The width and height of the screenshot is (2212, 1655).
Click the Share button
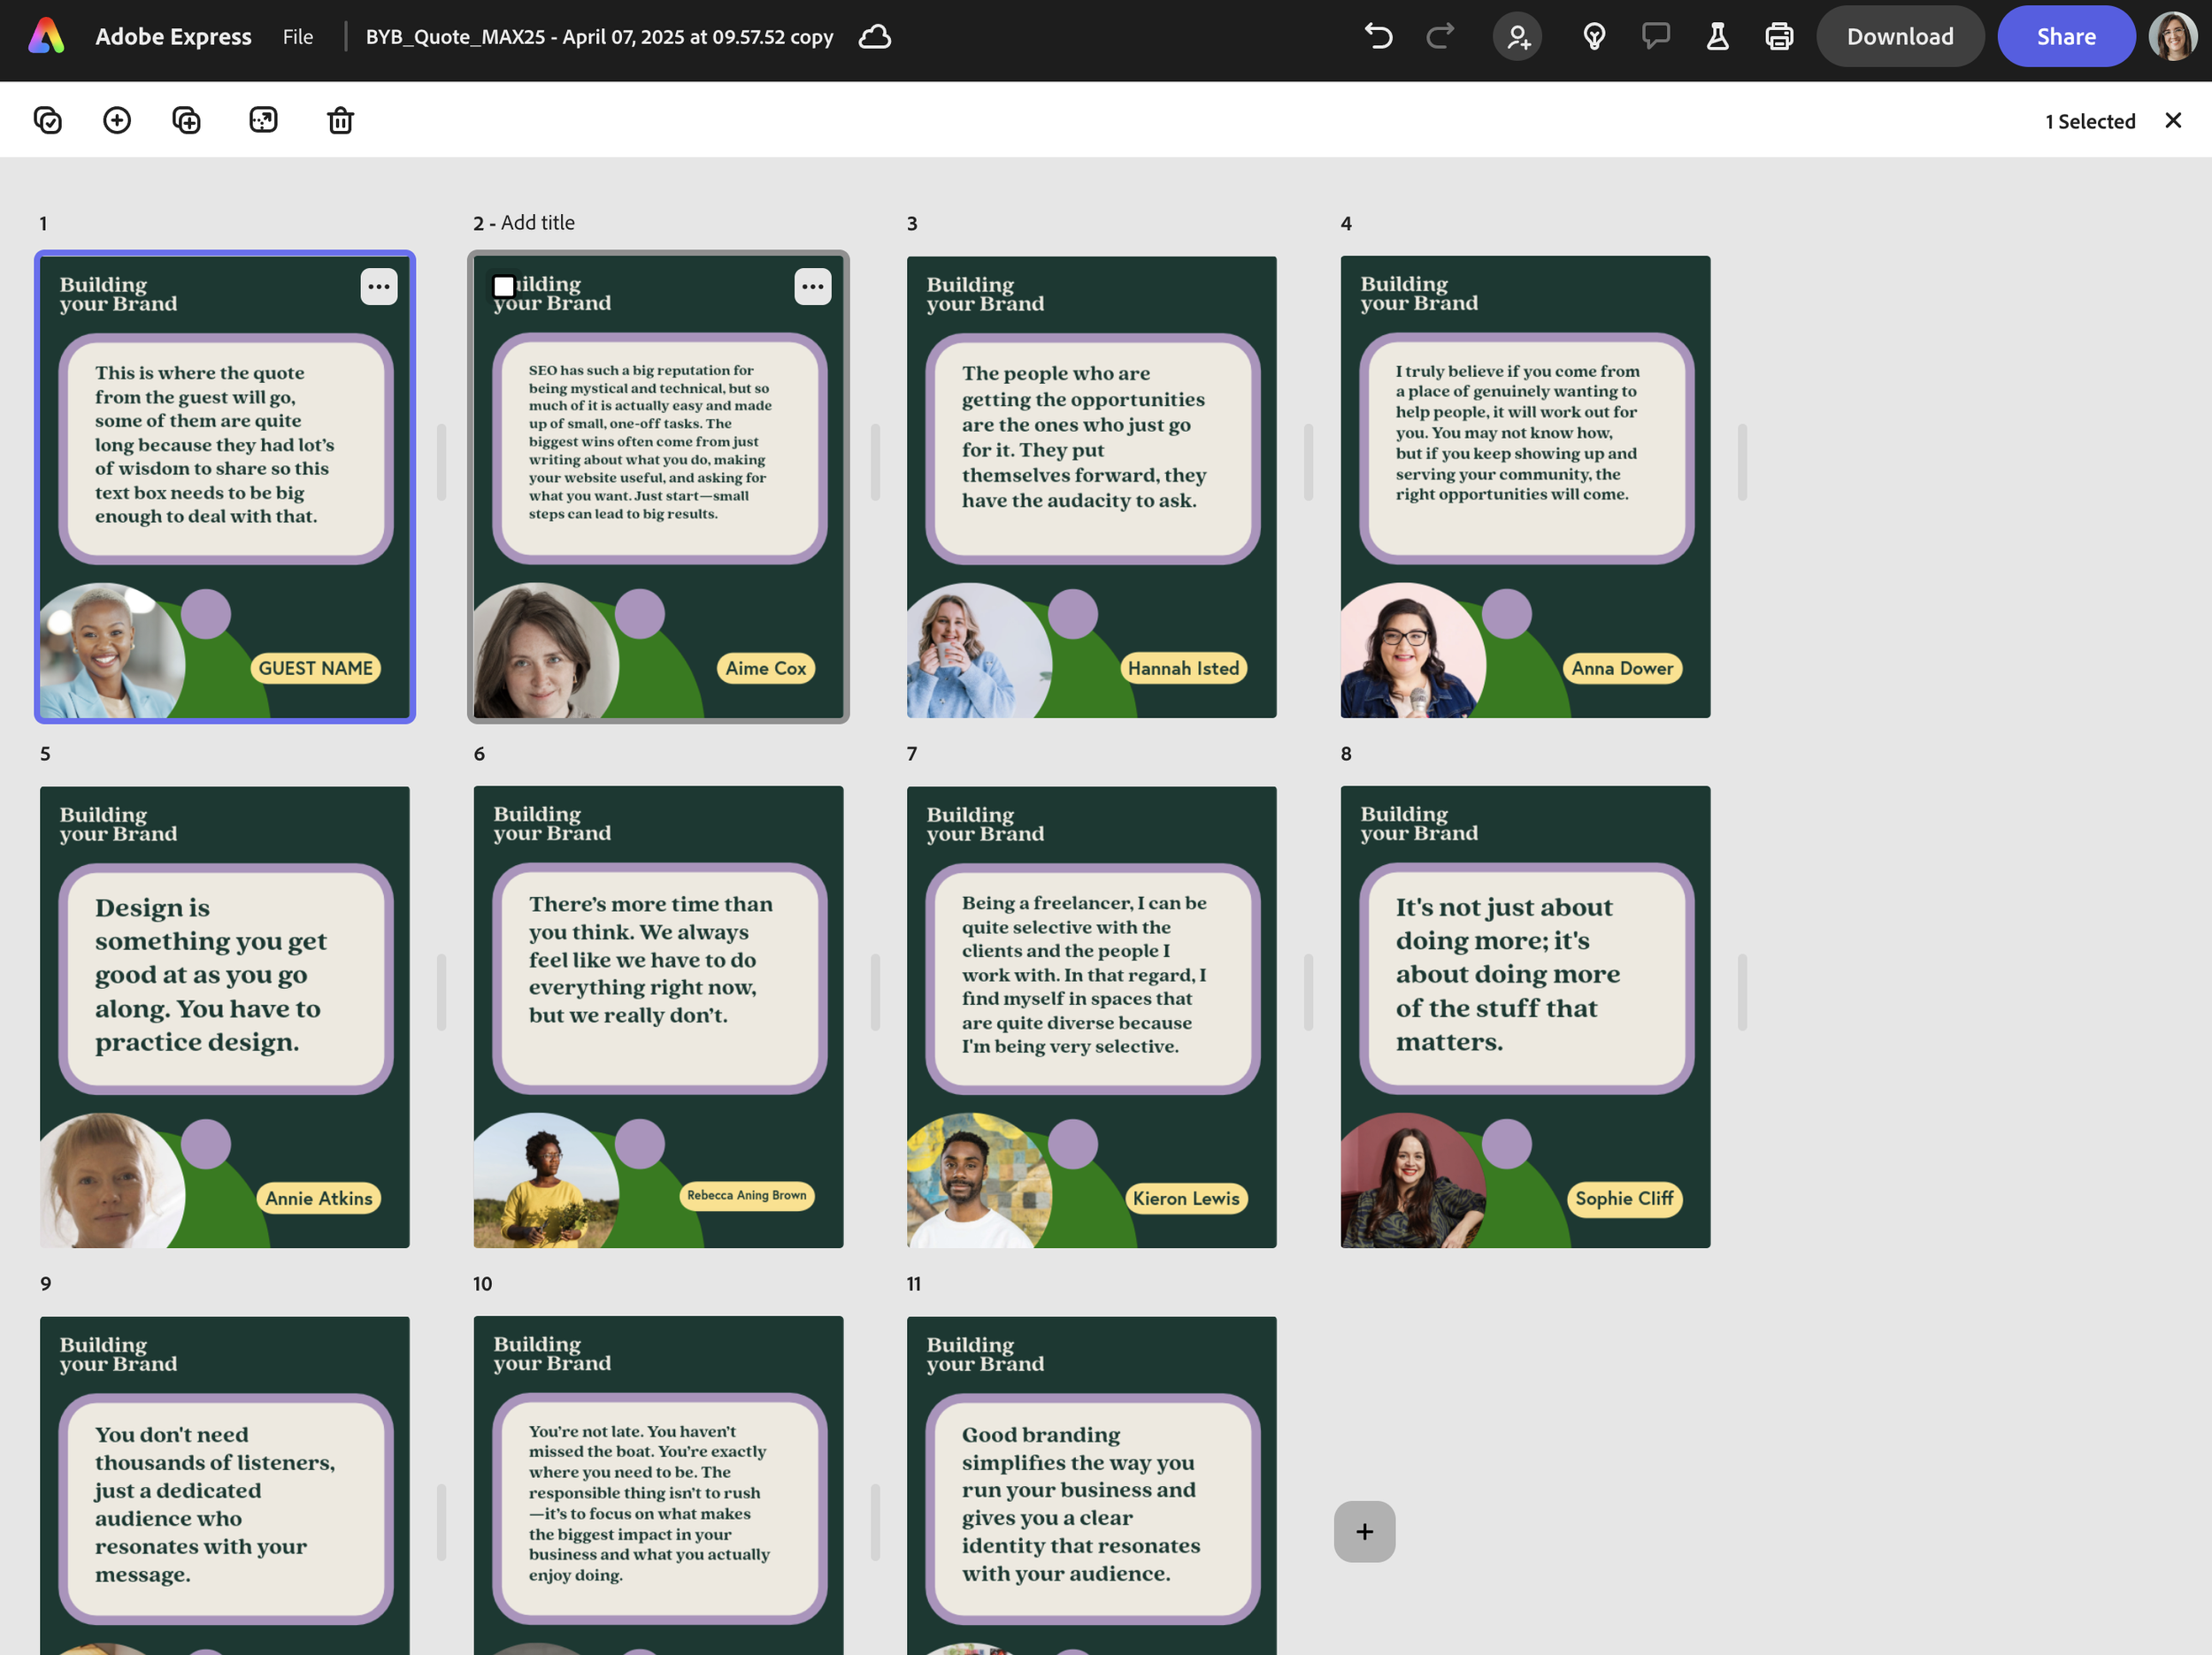pos(2065,37)
